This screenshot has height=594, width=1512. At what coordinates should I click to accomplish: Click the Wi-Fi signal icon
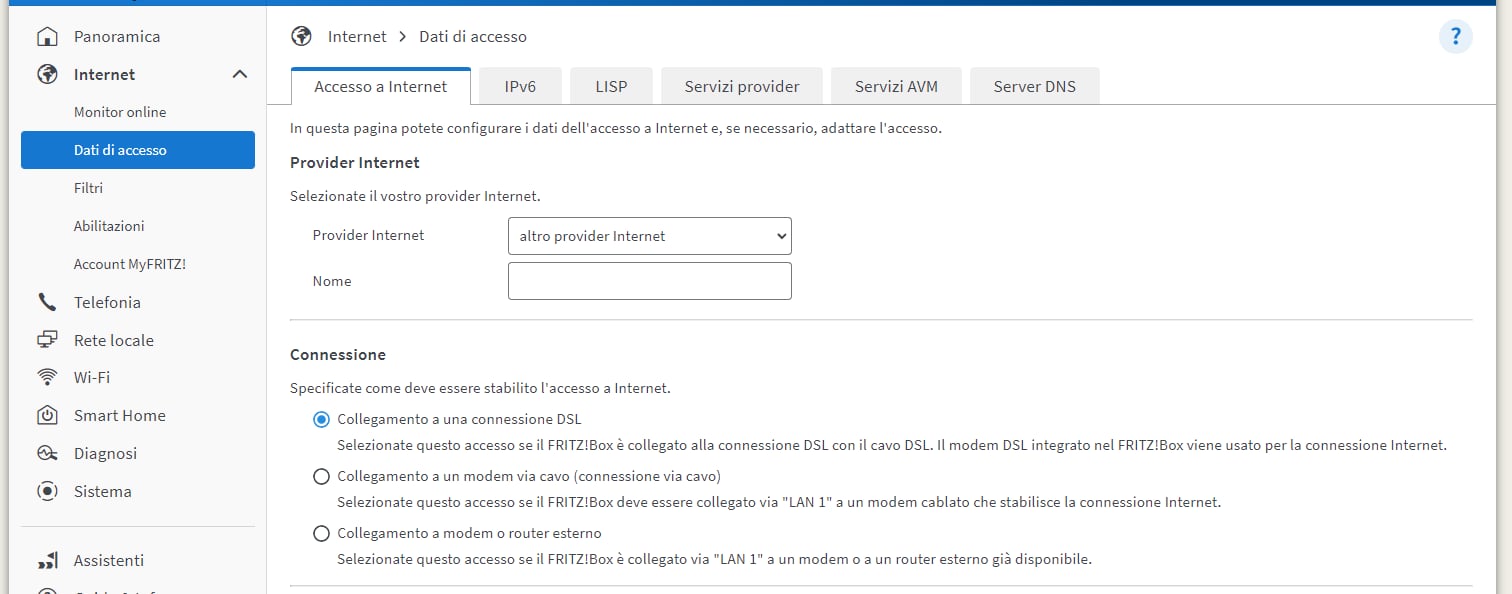click(x=47, y=377)
